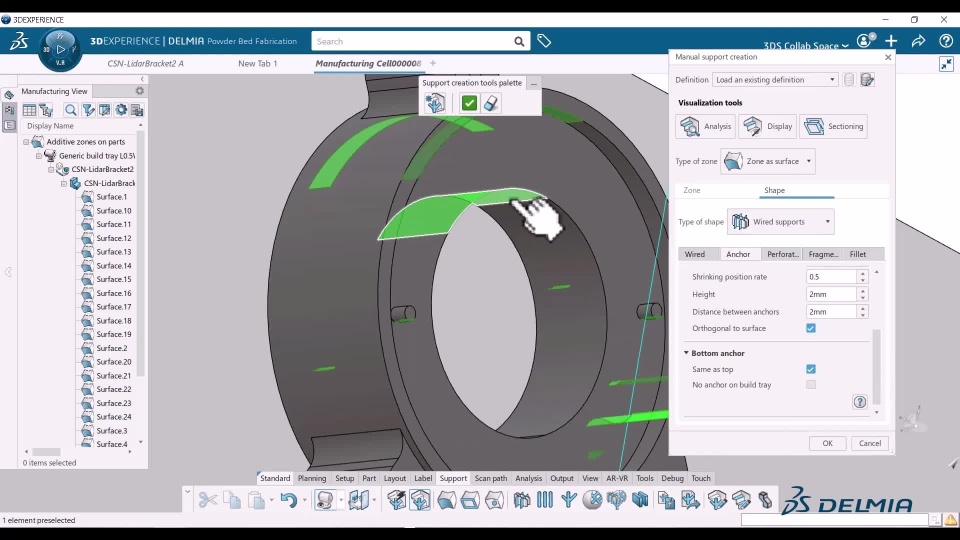The image size is (960, 540).
Task: Switch to the Wired tab
Action: click(x=695, y=254)
